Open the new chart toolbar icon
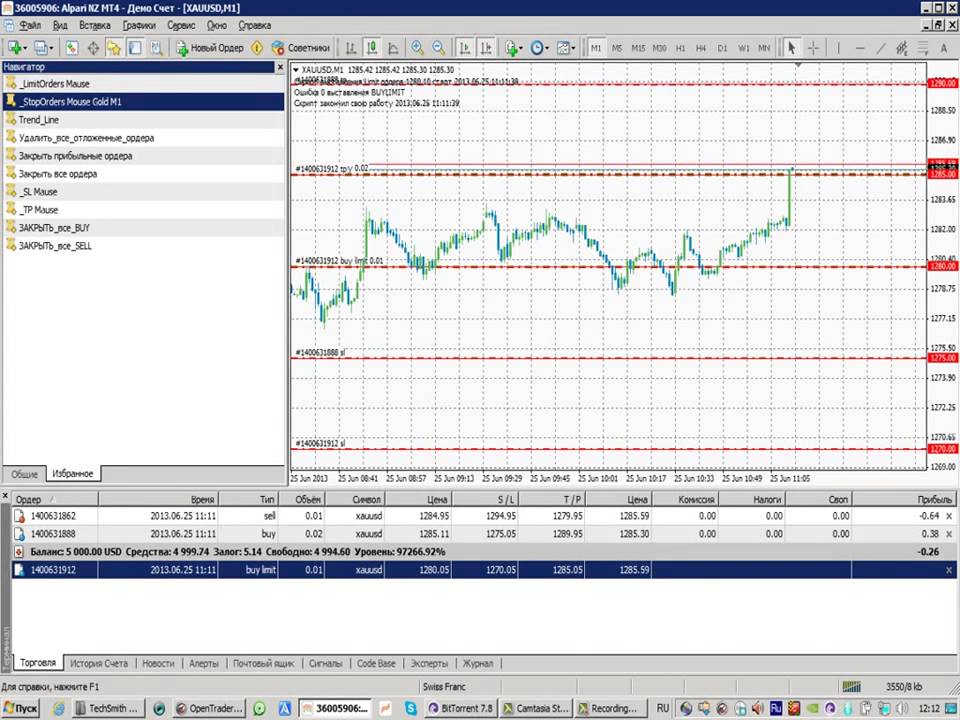960x720 pixels. click(13, 48)
